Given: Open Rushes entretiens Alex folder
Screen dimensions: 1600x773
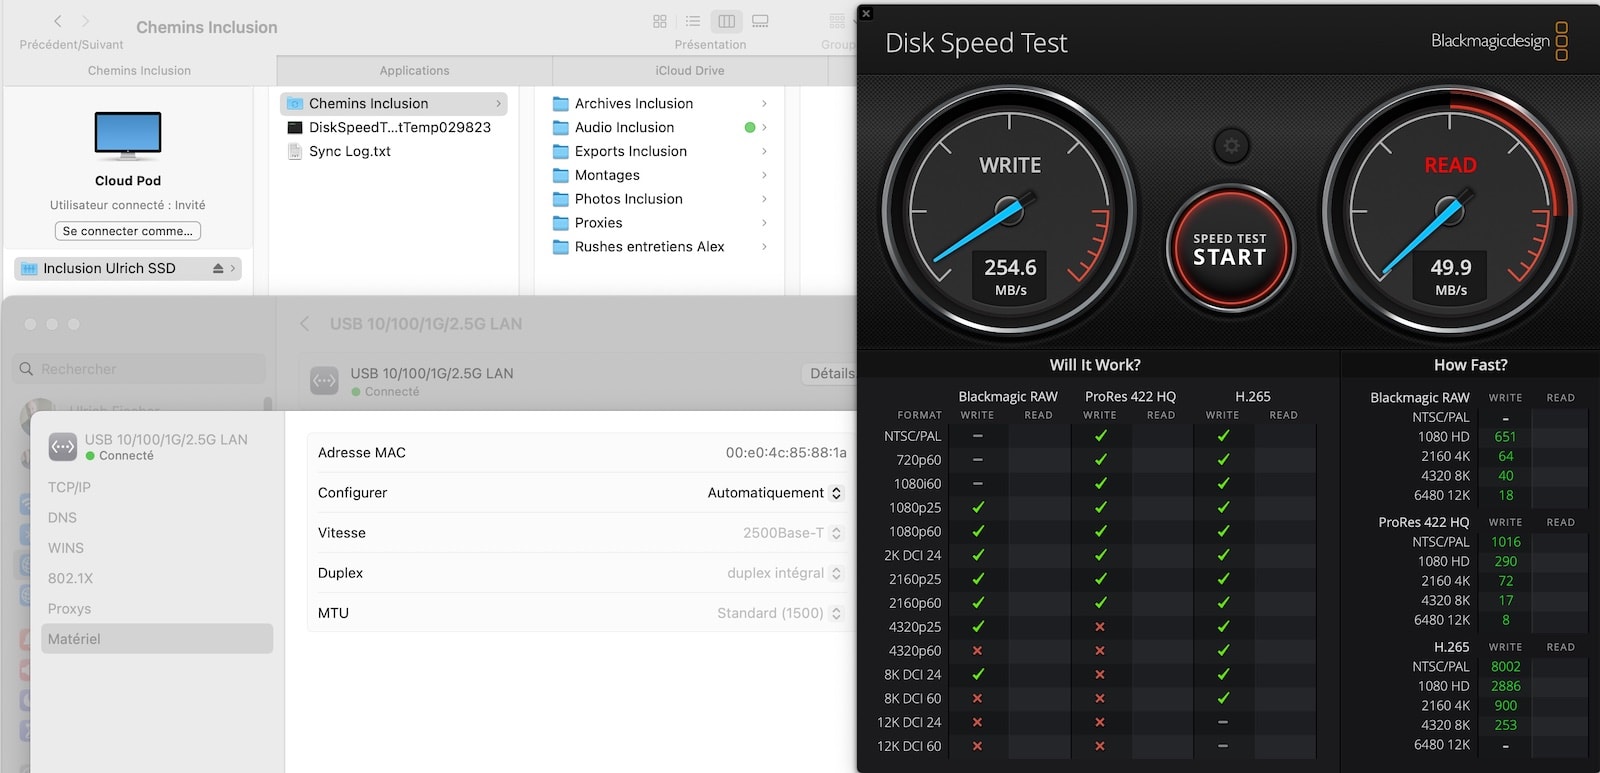Looking at the screenshot, I should click(639, 247).
